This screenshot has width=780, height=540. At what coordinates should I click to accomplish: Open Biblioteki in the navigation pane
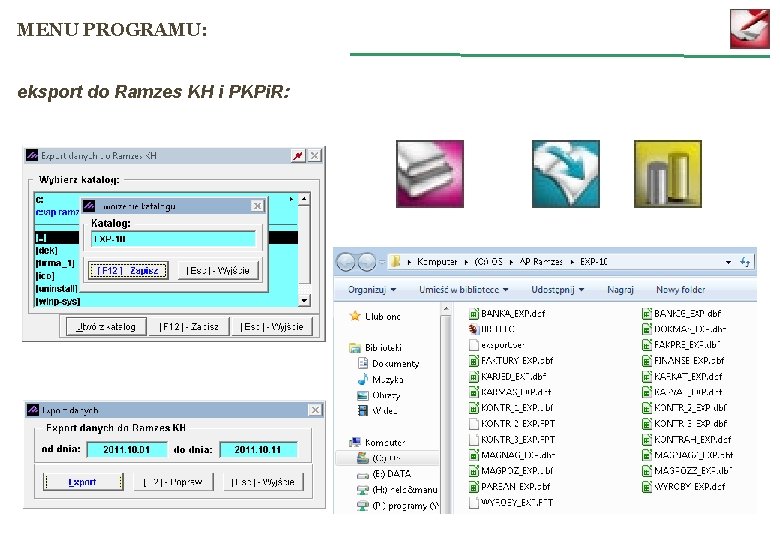coord(376,348)
